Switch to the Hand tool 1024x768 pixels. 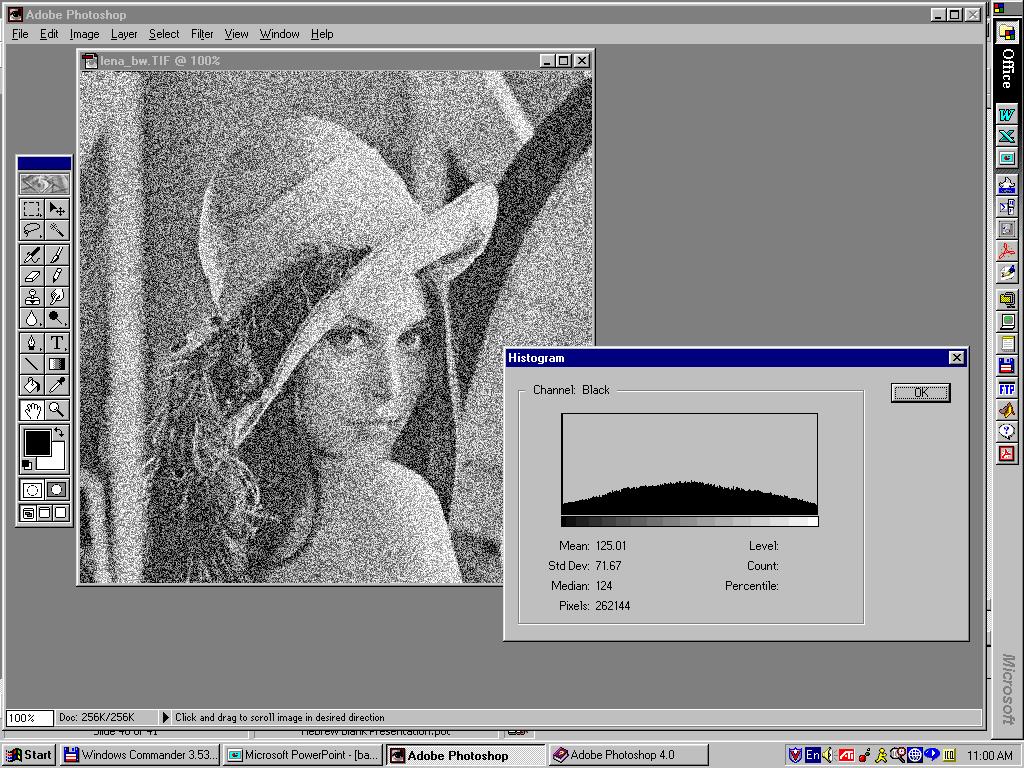pos(31,410)
